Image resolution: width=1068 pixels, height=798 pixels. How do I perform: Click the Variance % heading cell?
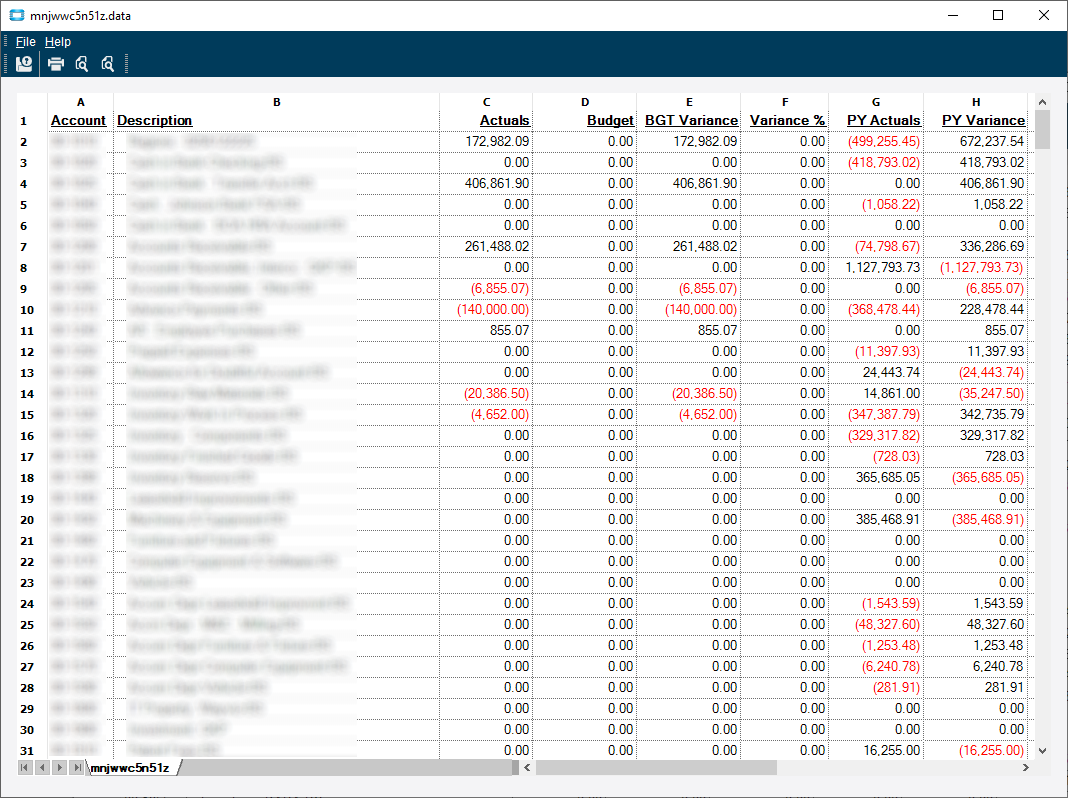click(787, 121)
